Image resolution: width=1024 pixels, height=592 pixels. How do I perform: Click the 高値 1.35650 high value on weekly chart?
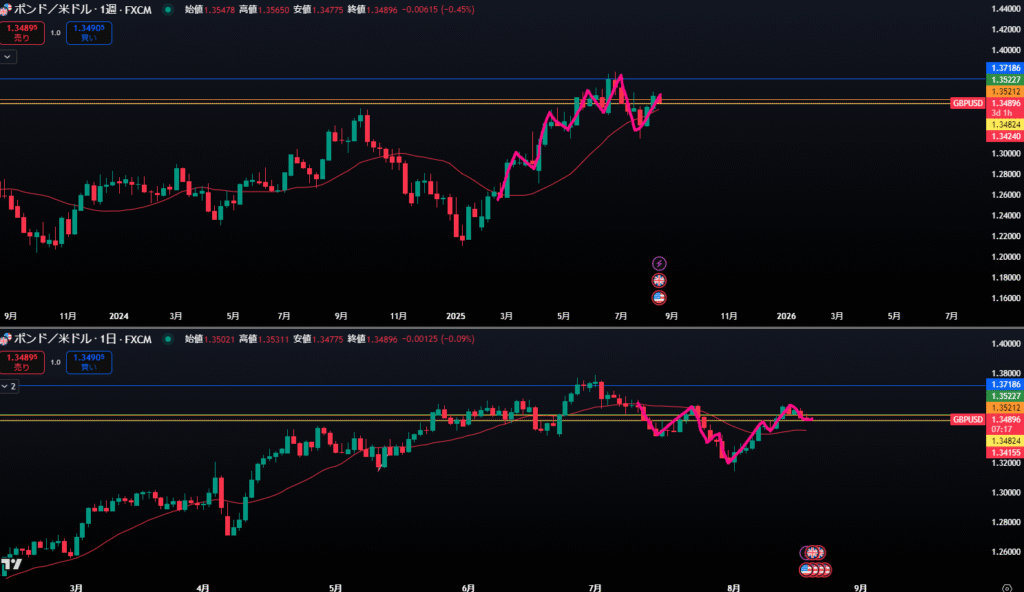264,10
